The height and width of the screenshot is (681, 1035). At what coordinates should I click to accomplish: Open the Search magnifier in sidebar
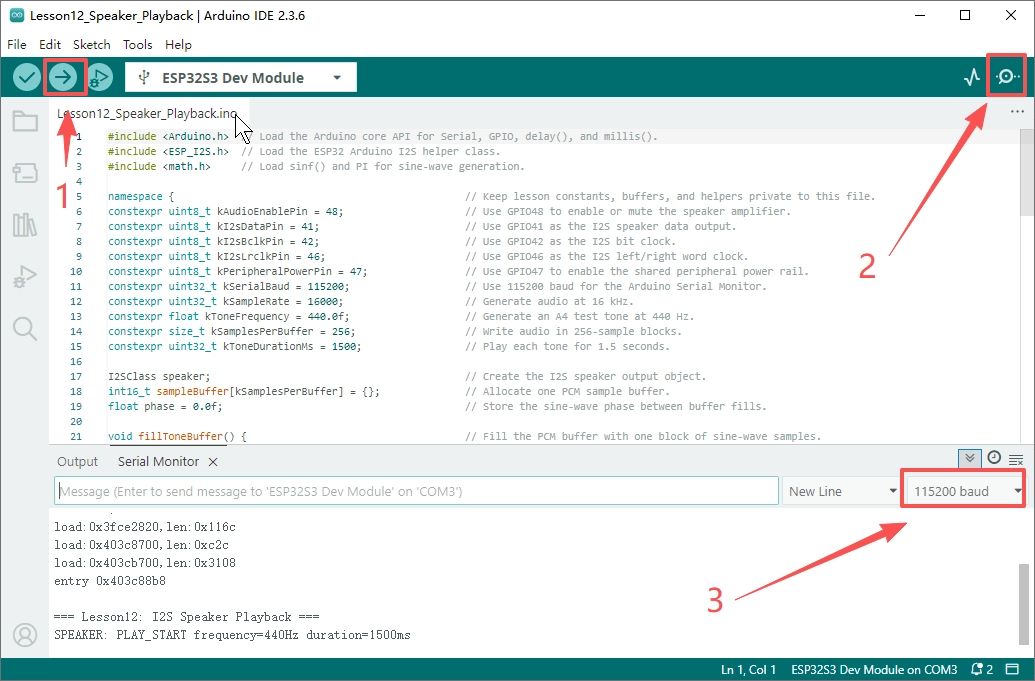(25, 328)
